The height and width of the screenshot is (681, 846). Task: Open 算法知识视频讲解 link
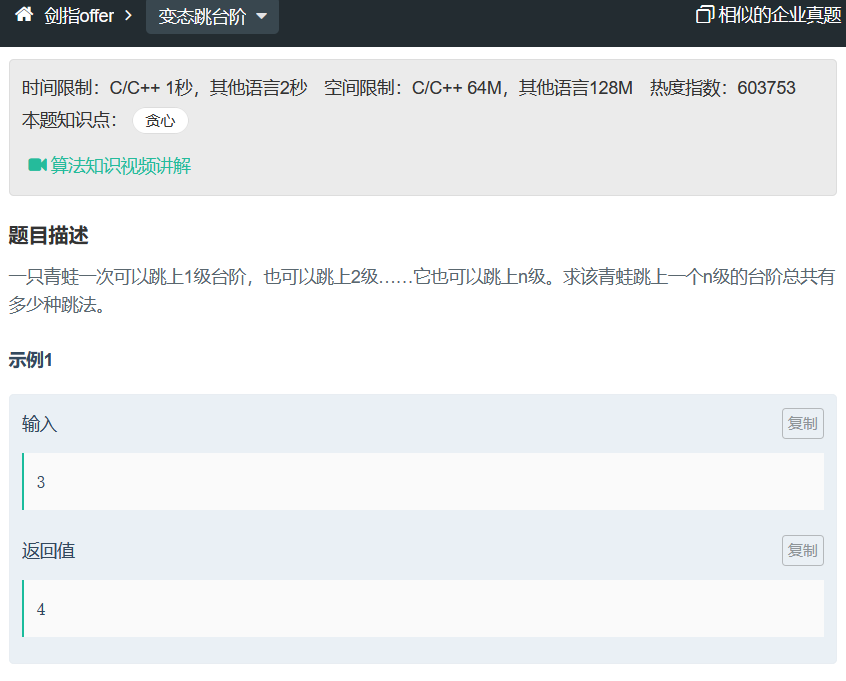click(121, 166)
